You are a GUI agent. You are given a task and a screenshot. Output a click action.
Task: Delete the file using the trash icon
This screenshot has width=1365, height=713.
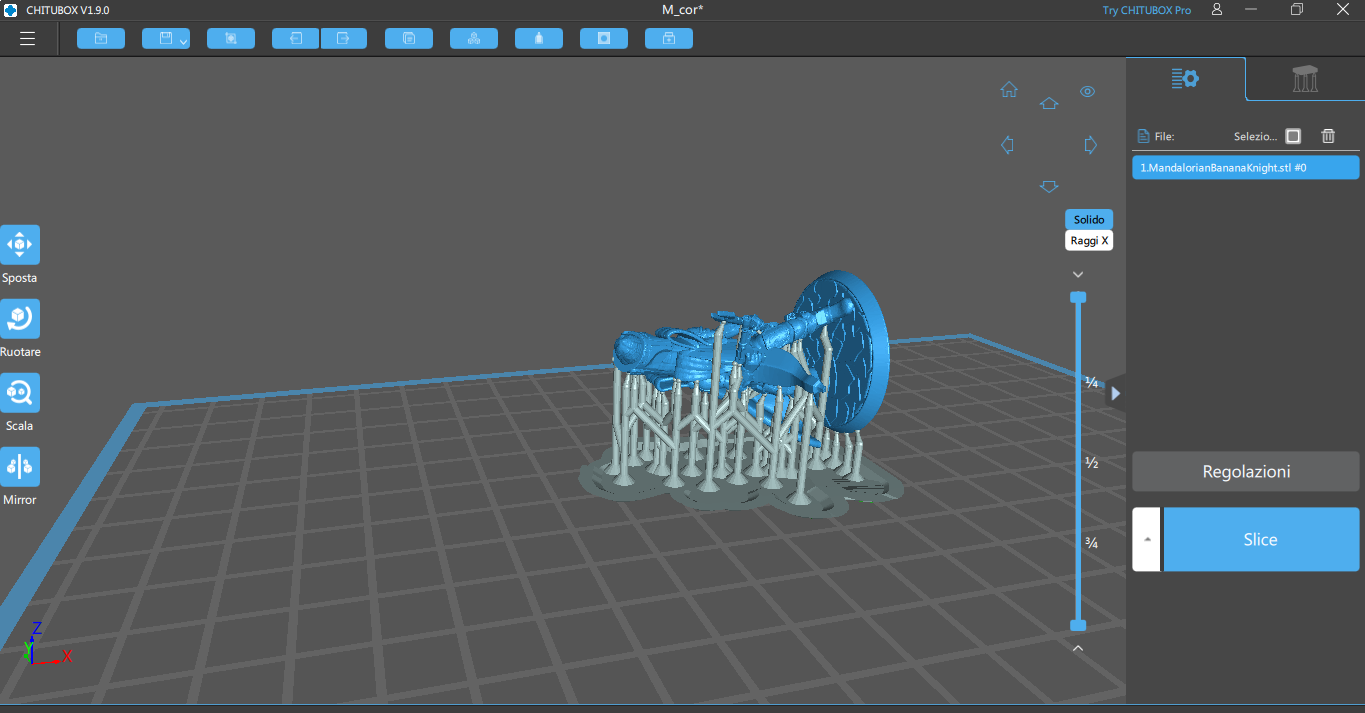[1328, 136]
